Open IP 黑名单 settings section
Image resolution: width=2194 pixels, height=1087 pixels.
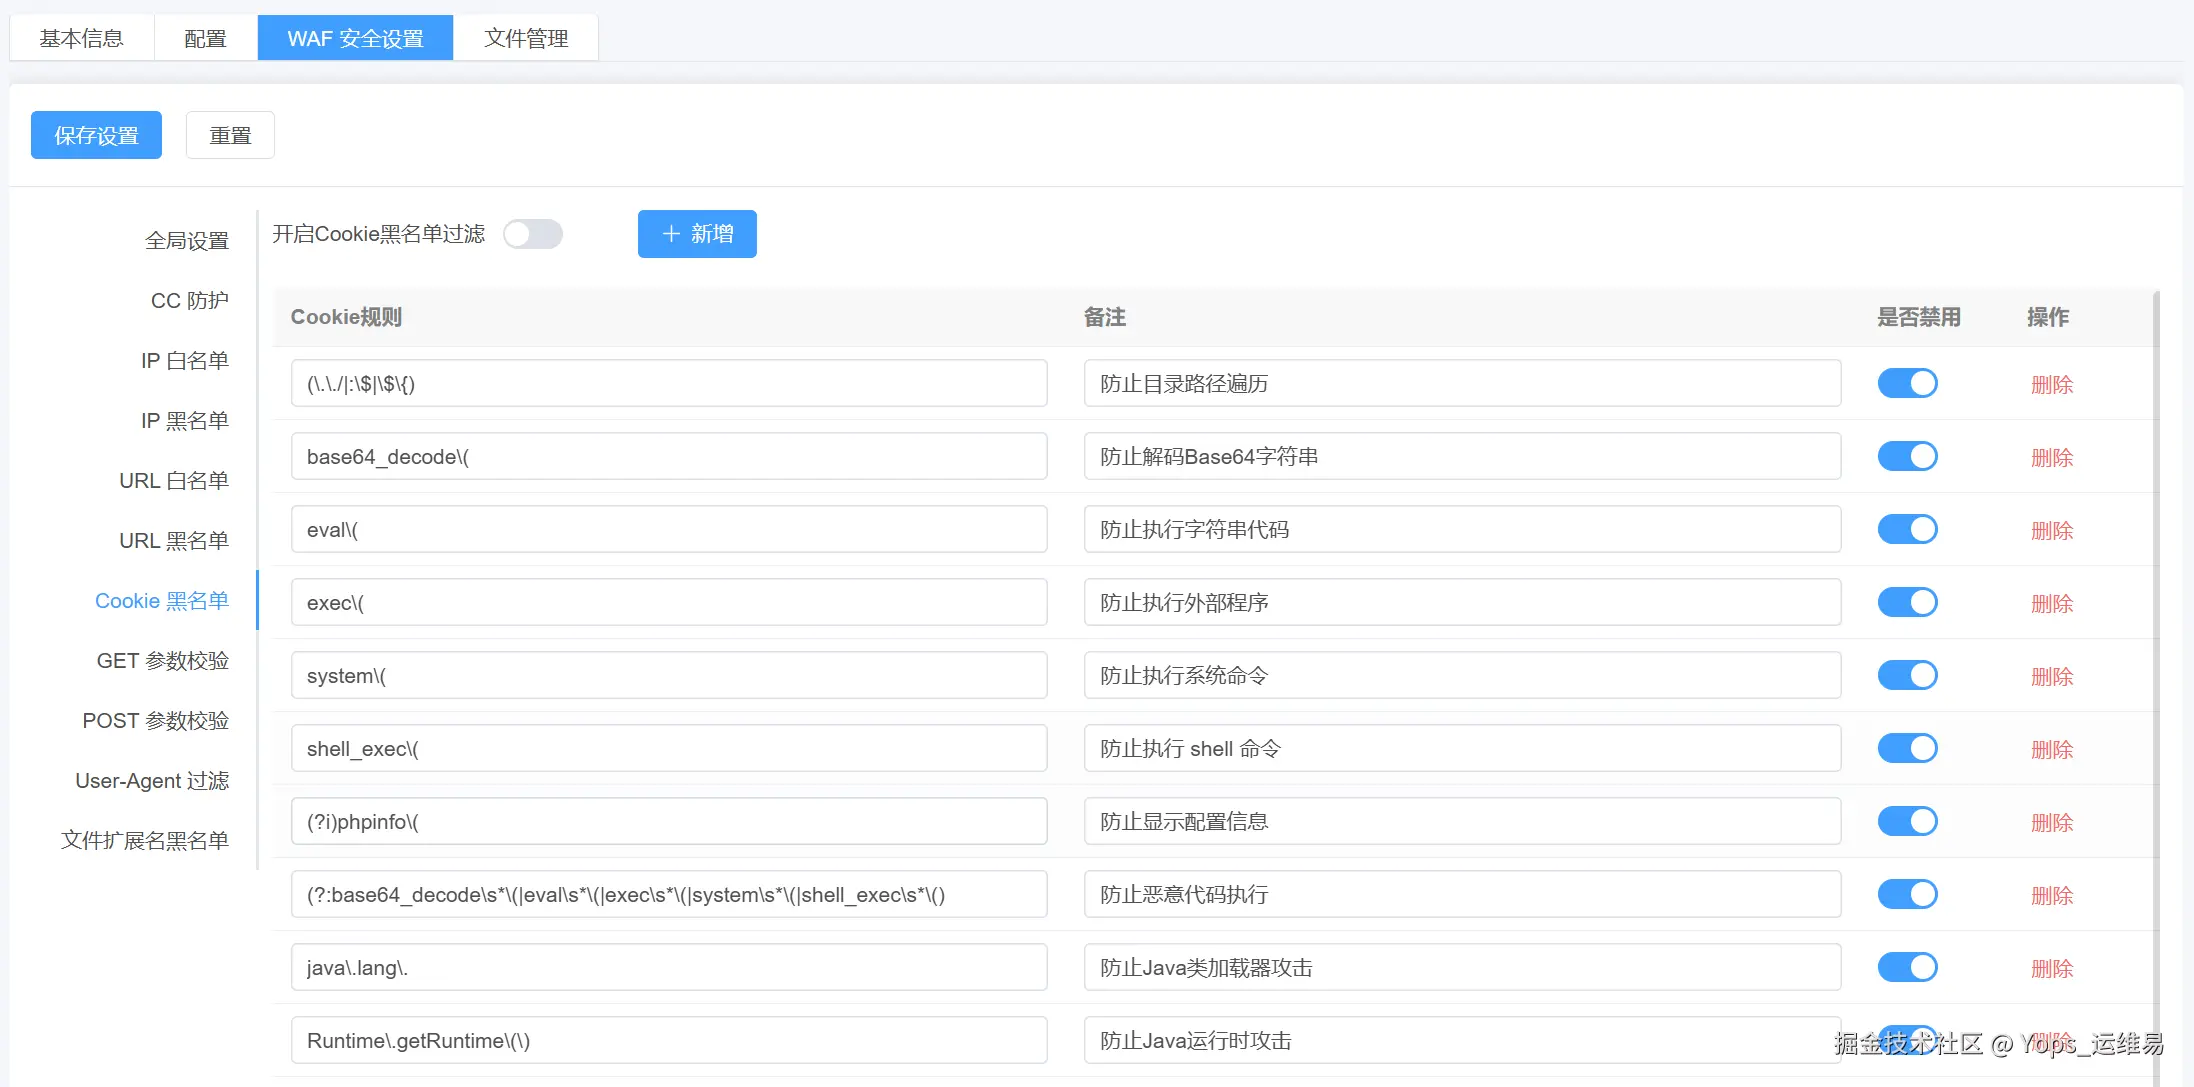click(x=184, y=421)
